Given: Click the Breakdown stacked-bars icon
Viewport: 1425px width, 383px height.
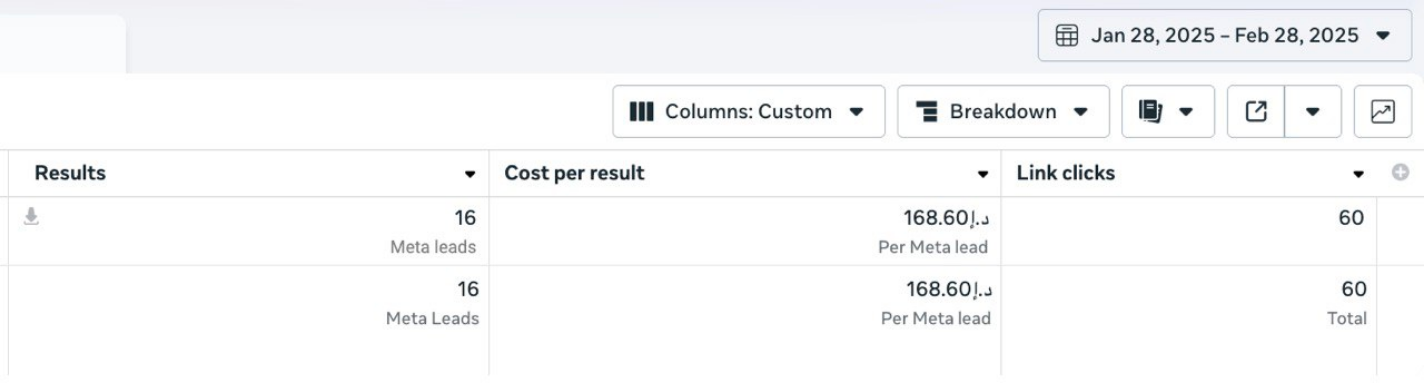Looking at the screenshot, I should 927,112.
